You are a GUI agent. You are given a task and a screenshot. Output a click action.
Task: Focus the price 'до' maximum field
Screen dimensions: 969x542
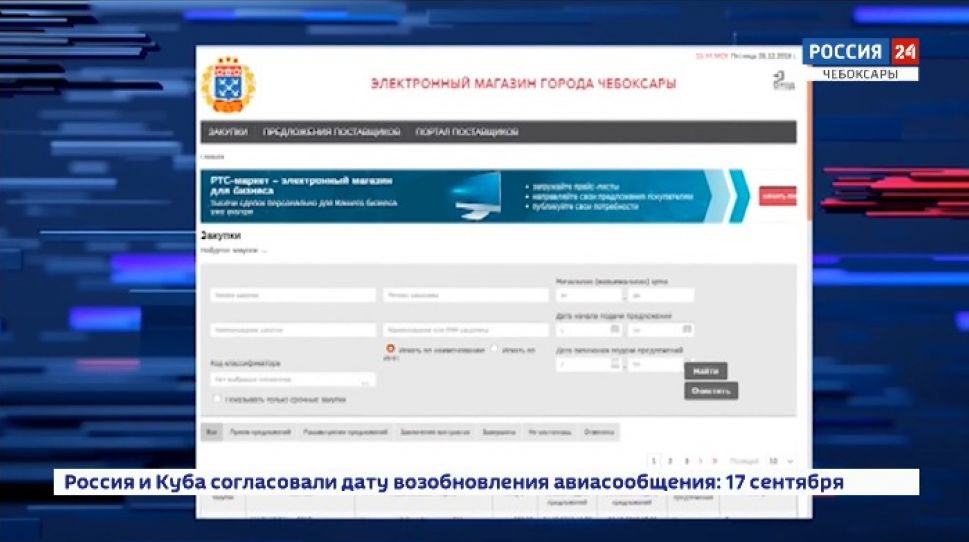[661, 295]
